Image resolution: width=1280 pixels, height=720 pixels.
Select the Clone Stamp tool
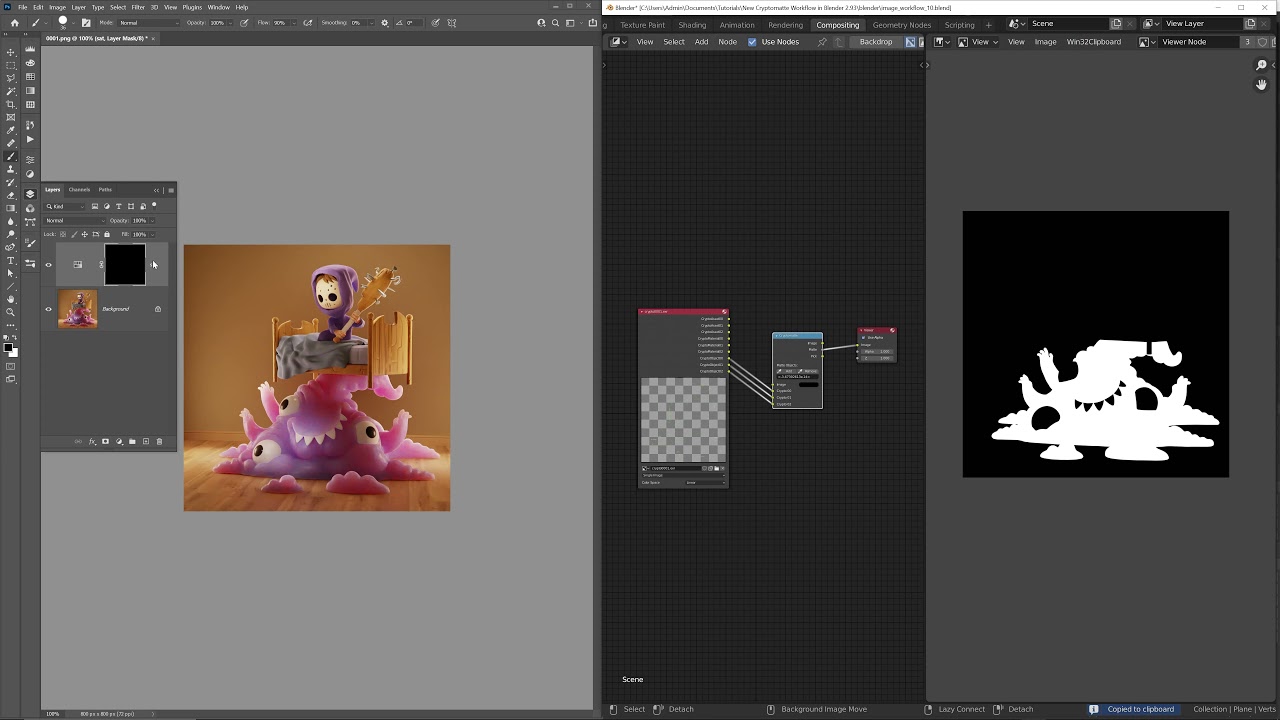[10, 168]
